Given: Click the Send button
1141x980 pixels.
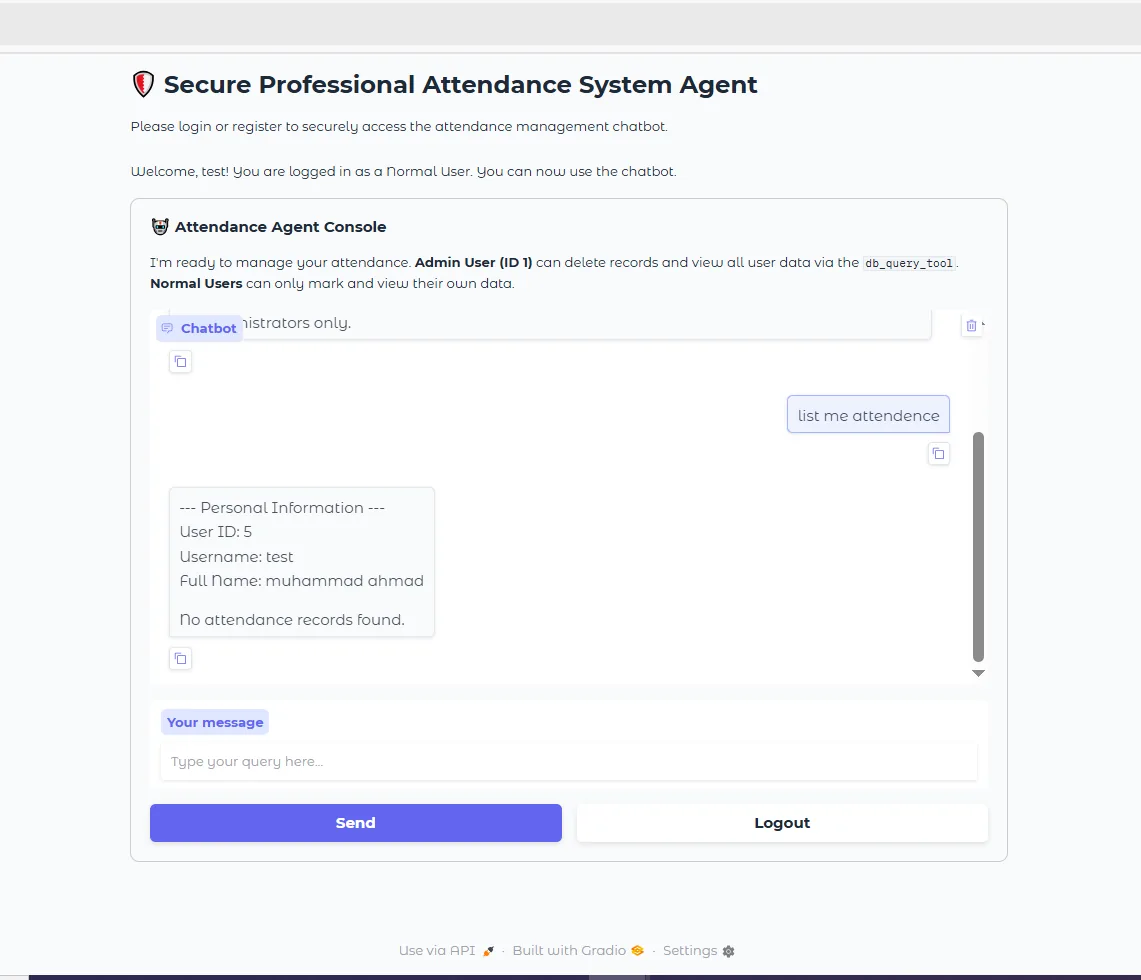Looking at the screenshot, I should coord(355,823).
